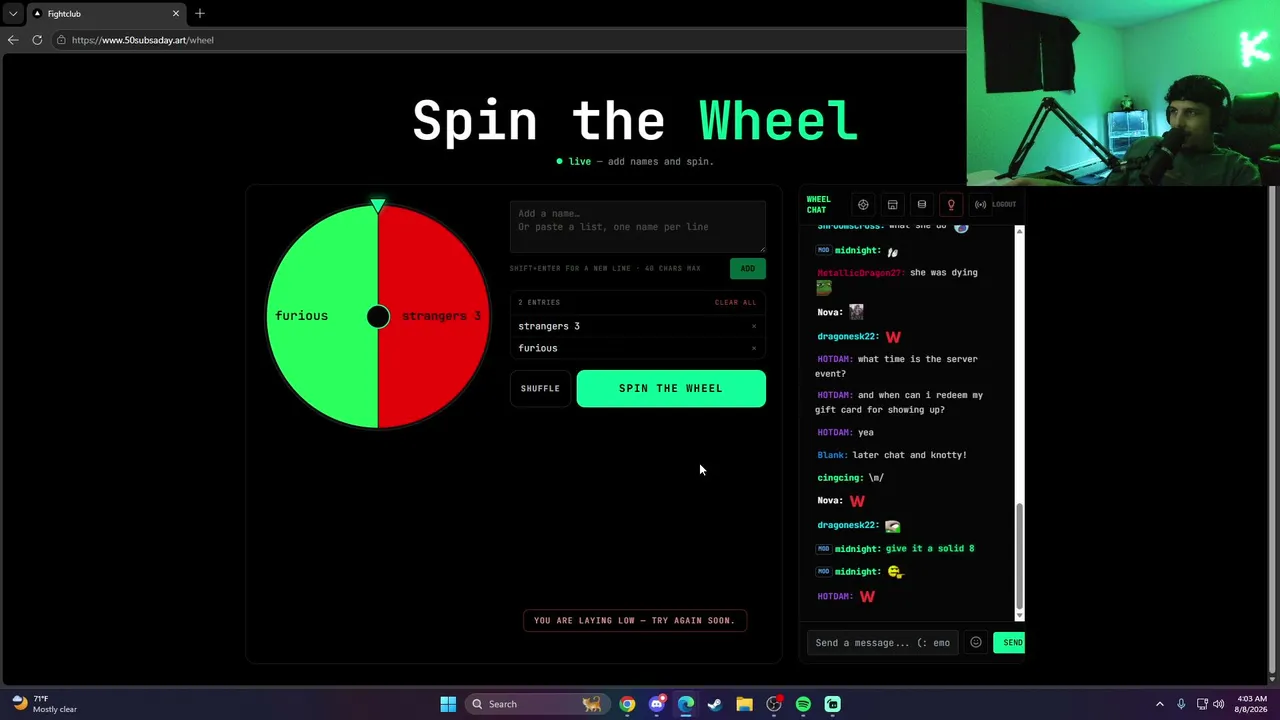Screen dimensions: 1280x720
Task: Click the 'YOU ARE LAYING LOW' notice
Action: pyautogui.click(x=634, y=621)
